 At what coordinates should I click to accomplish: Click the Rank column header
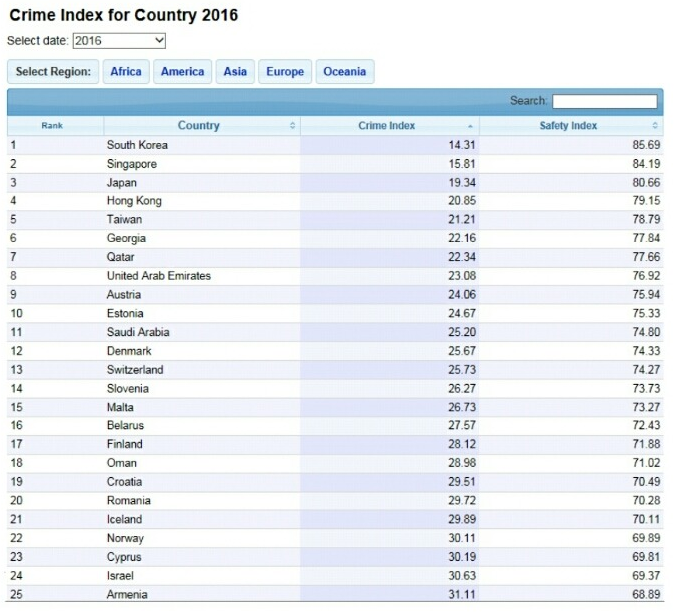tap(52, 125)
